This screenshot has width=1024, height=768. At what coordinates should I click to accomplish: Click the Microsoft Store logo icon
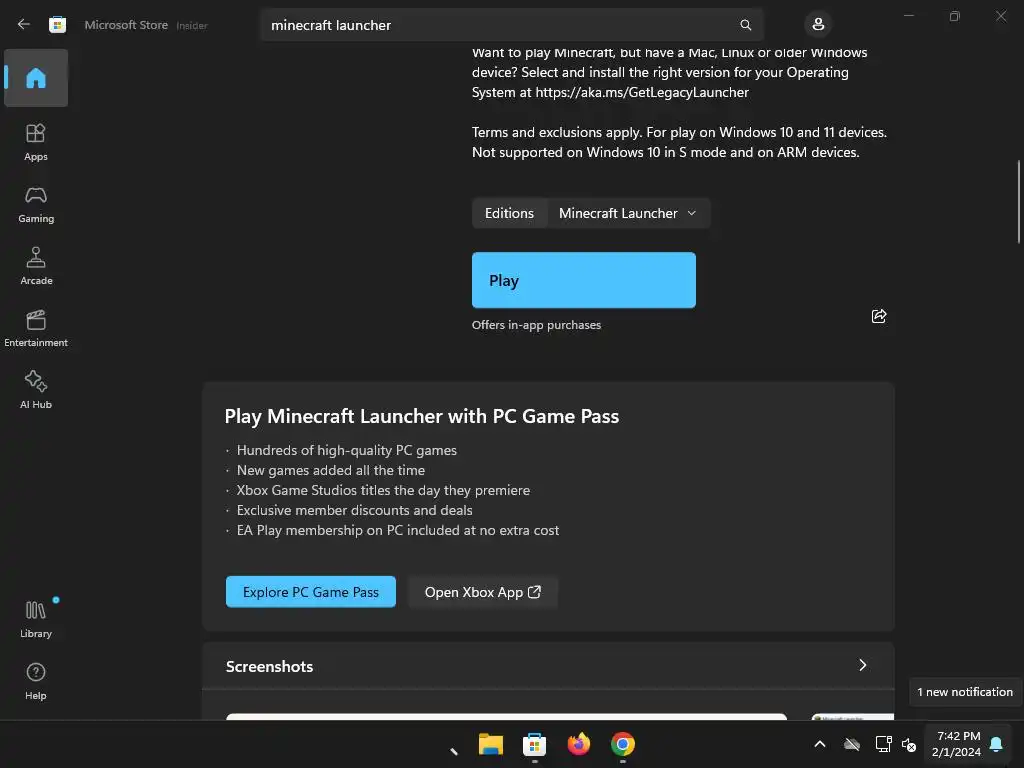click(x=57, y=25)
